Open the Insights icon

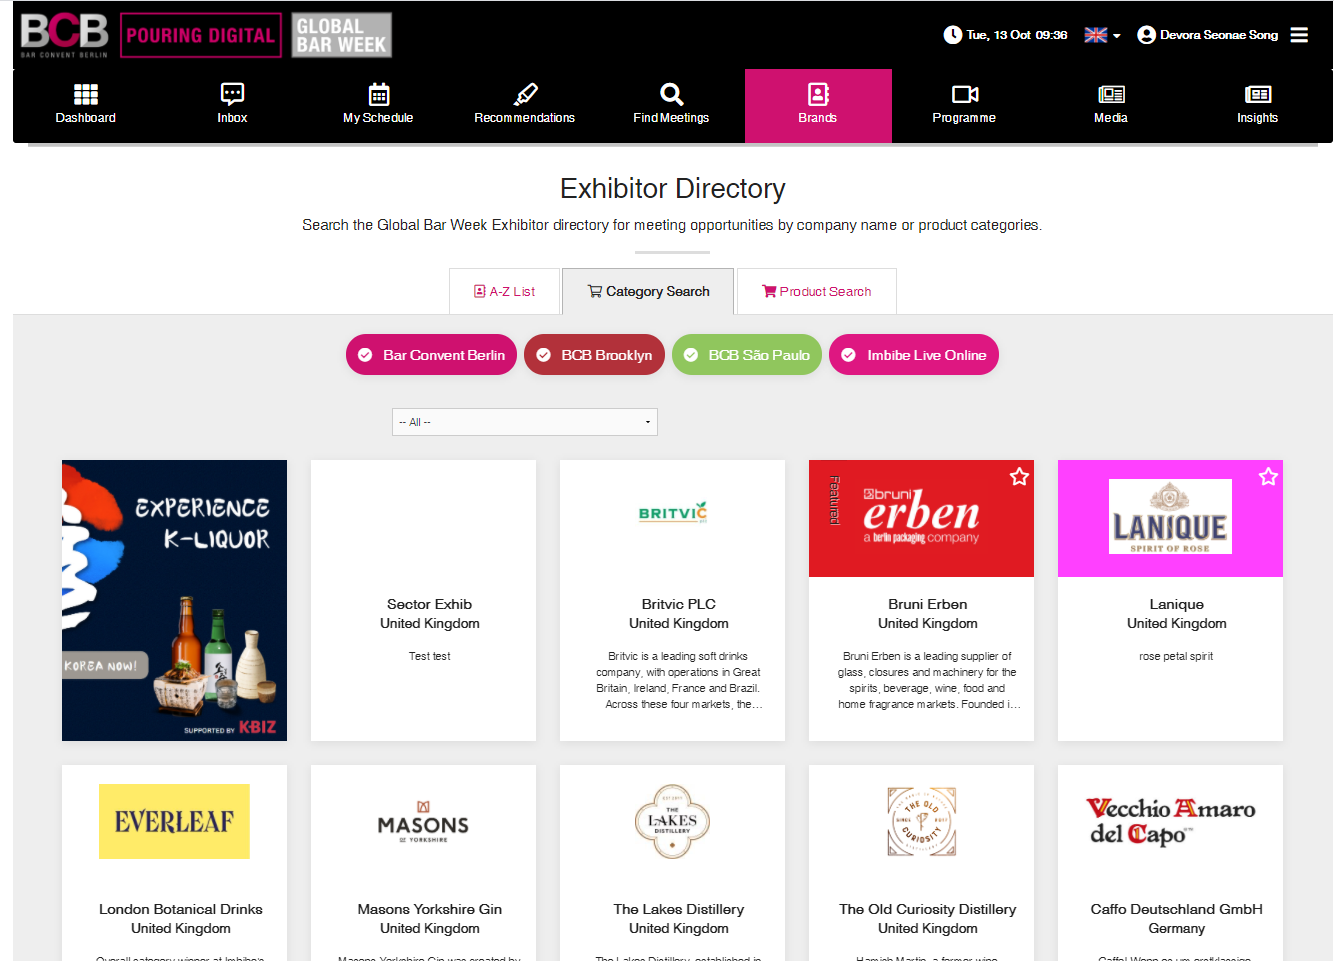[x=1258, y=94]
